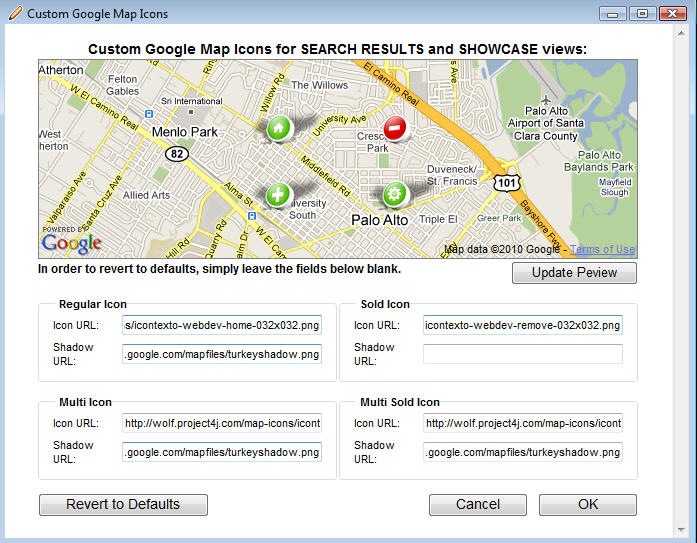Click the Duveneck/St. Francis label on map

(452, 175)
